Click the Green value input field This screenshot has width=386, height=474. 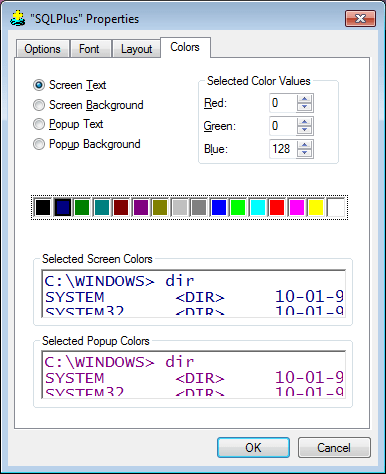tap(283, 126)
